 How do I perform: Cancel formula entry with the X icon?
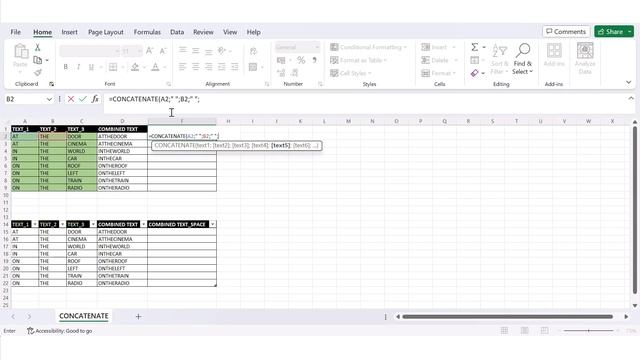(x=71, y=99)
